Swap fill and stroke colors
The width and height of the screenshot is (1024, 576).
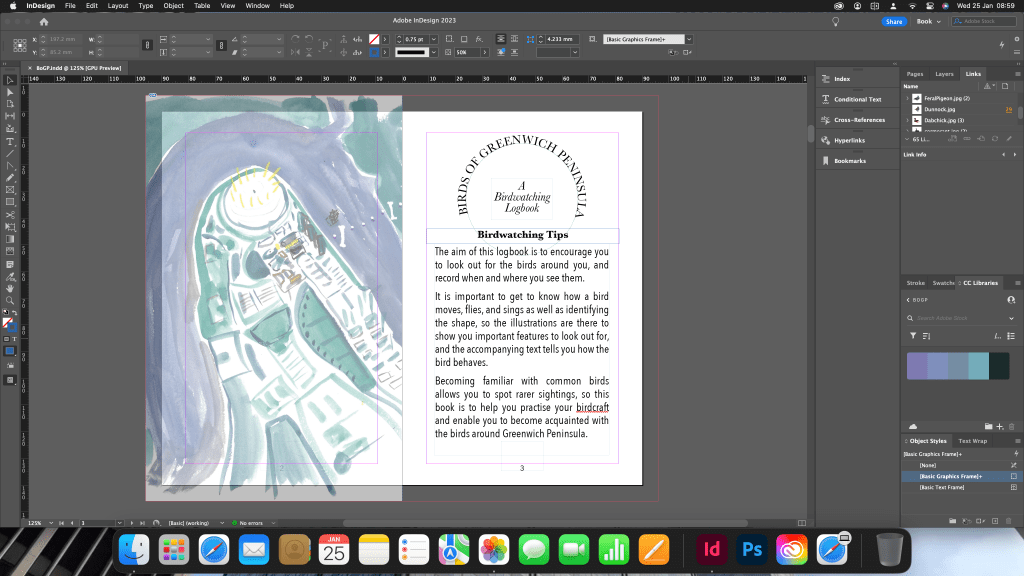tap(14, 312)
